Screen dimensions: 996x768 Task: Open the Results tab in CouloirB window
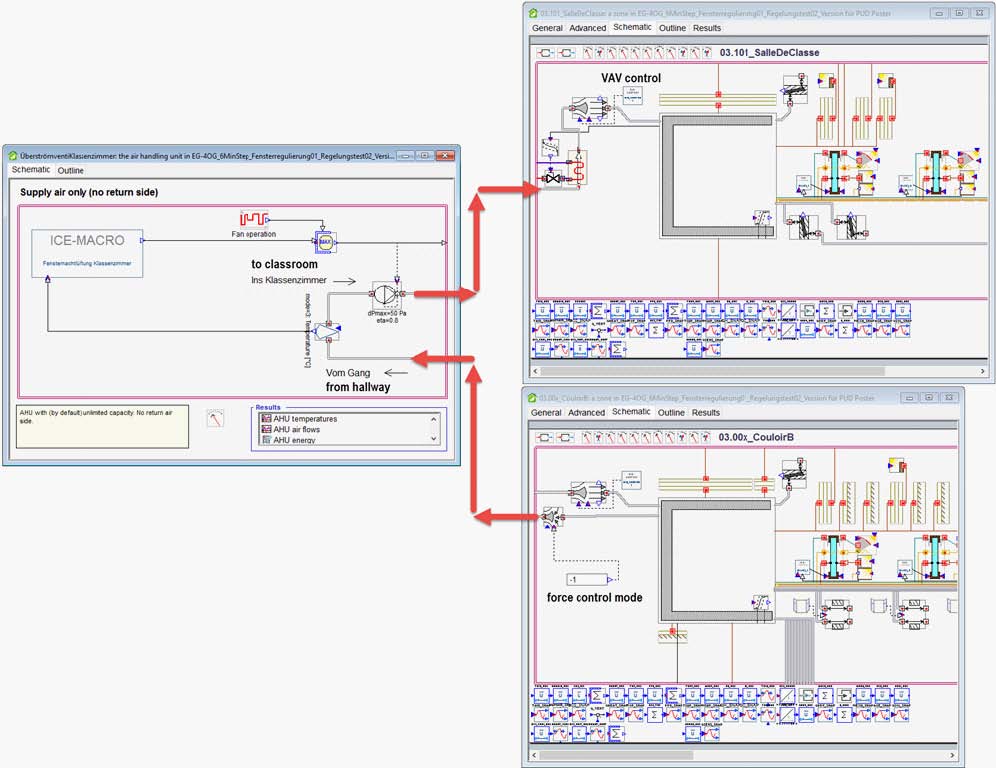(x=705, y=412)
